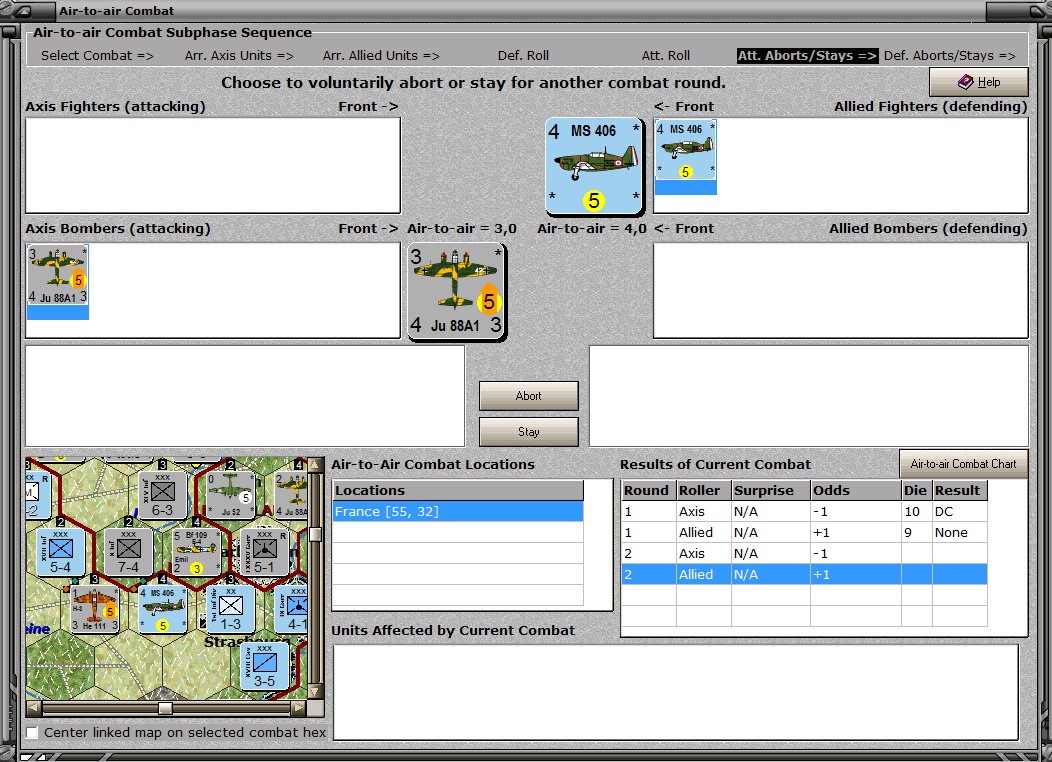The width and height of the screenshot is (1052, 762).
Task: Click the Roller column header
Action: pos(704,490)
